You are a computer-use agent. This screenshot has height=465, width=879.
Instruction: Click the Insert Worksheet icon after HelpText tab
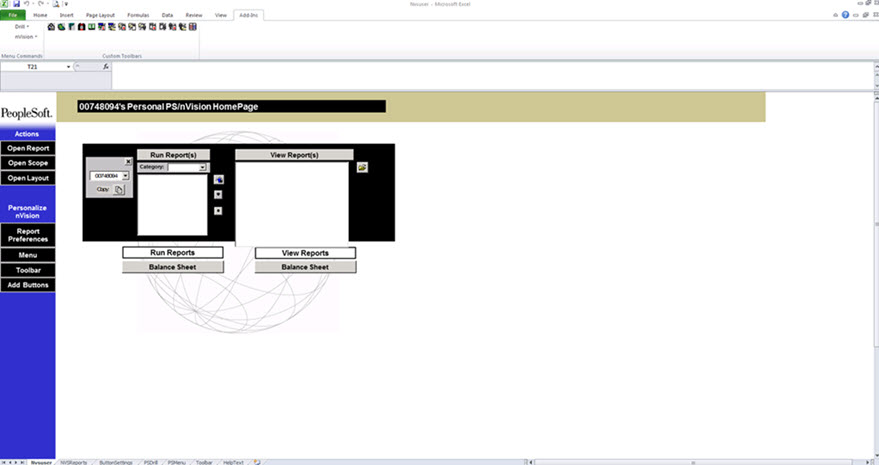[x=257, y=462]
